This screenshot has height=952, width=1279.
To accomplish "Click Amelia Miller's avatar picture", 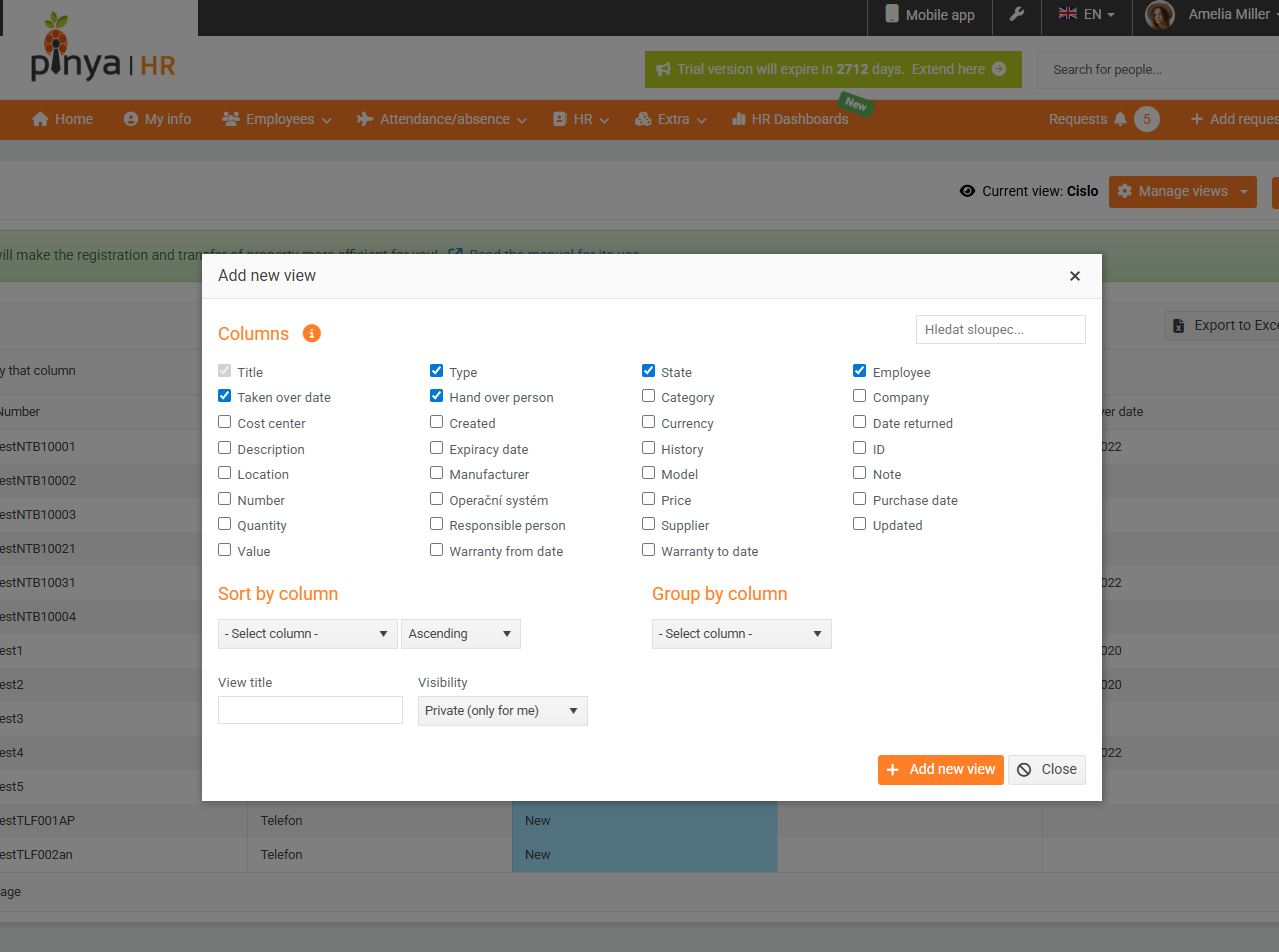I will tap(1159, 15).
